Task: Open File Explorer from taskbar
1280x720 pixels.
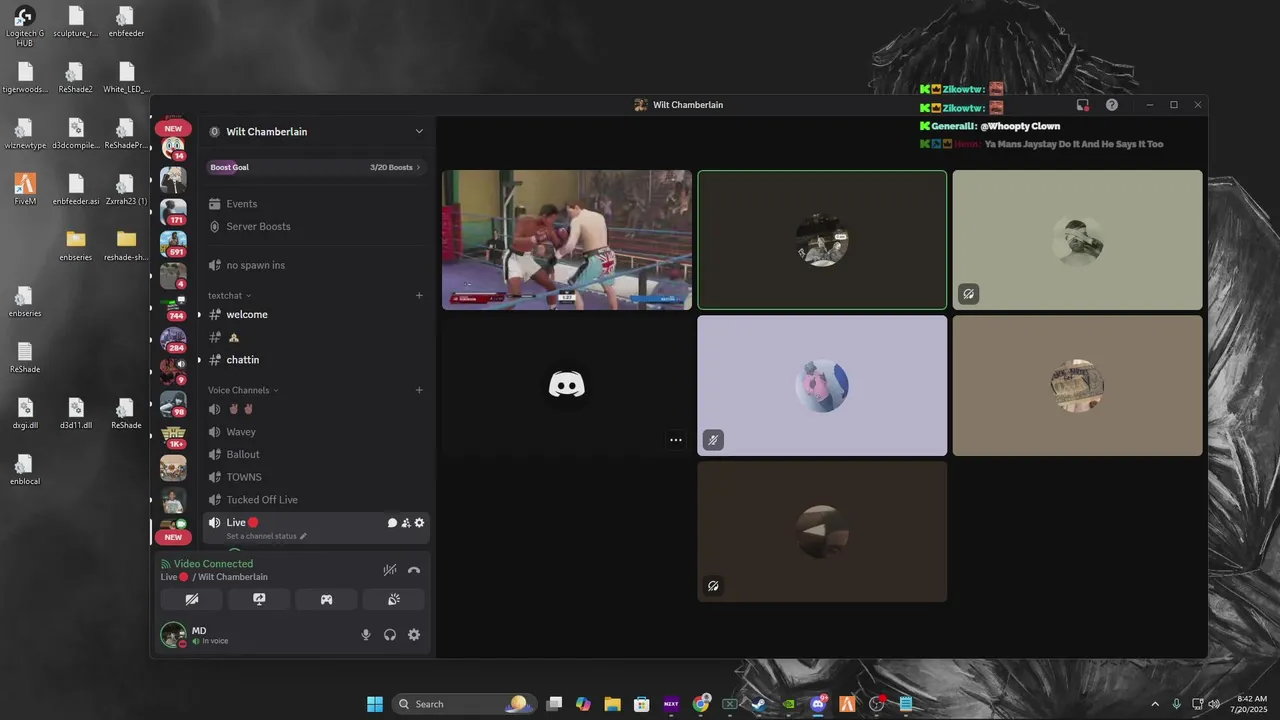Action: click(612, 704)
